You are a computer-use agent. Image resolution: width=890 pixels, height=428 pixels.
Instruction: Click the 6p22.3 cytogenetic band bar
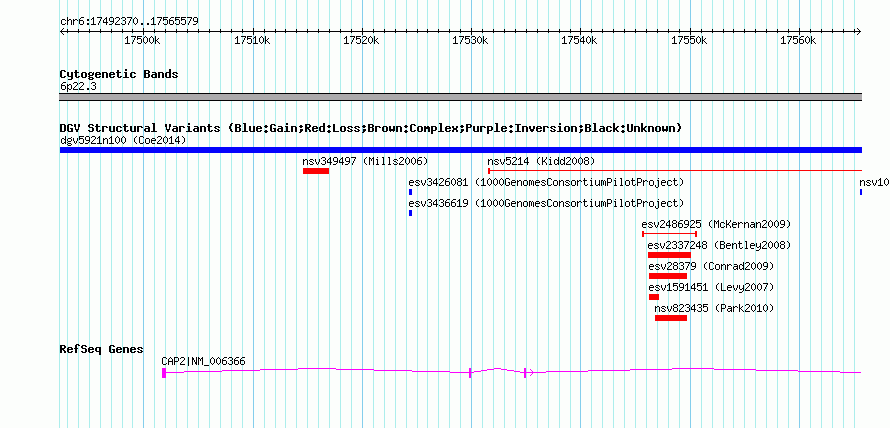point(461,97)
